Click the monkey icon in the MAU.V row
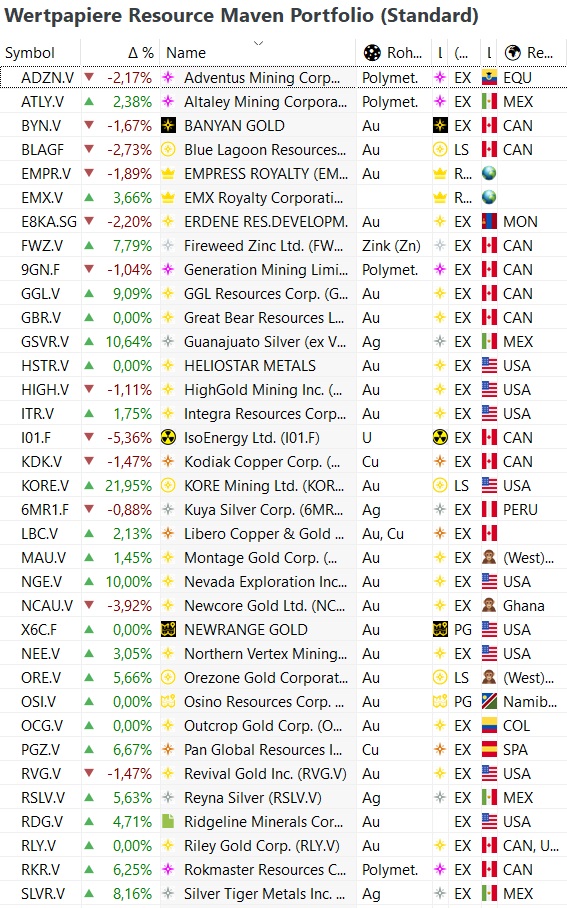This screenshot has height=908, width=567. 489,558
